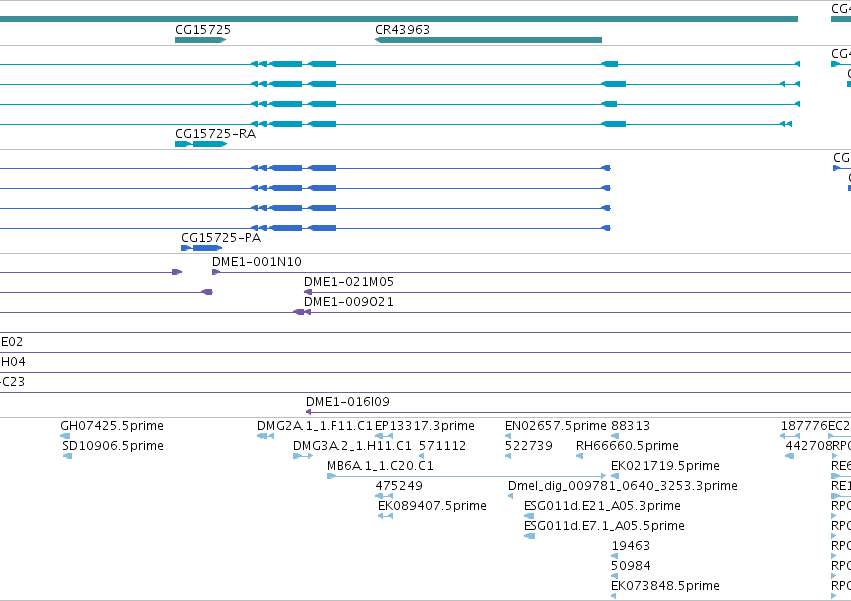This screenshot has width=851, height=601.
Task: Select the CG15725 gene span
Action: click(x=200, y=40)
